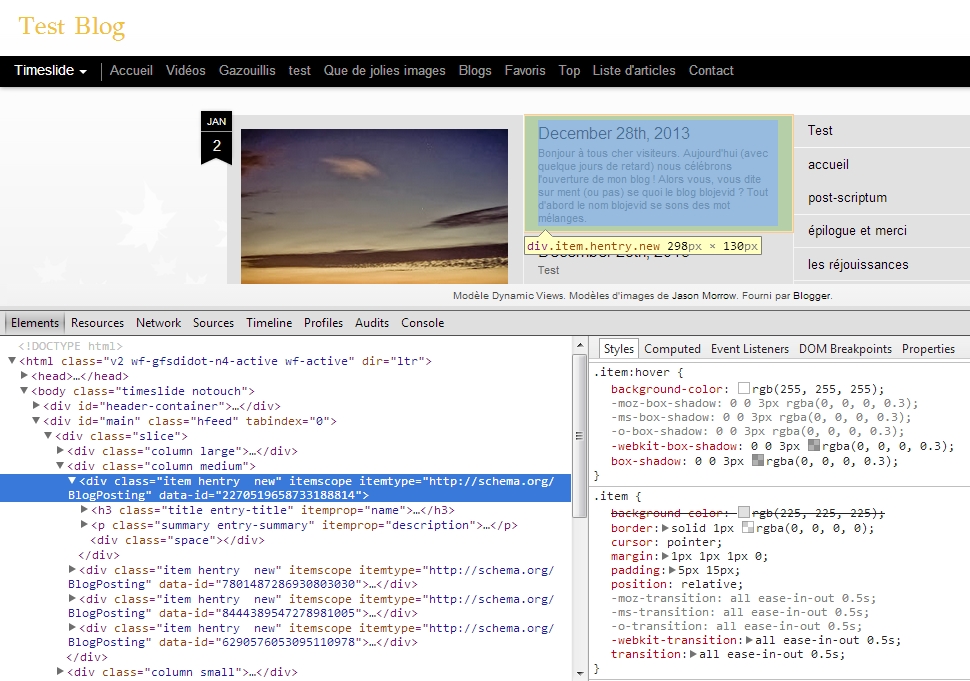The height and width of the screenshot is (681, 970).
Task: Collapse the column medium div
Action: 60,465
